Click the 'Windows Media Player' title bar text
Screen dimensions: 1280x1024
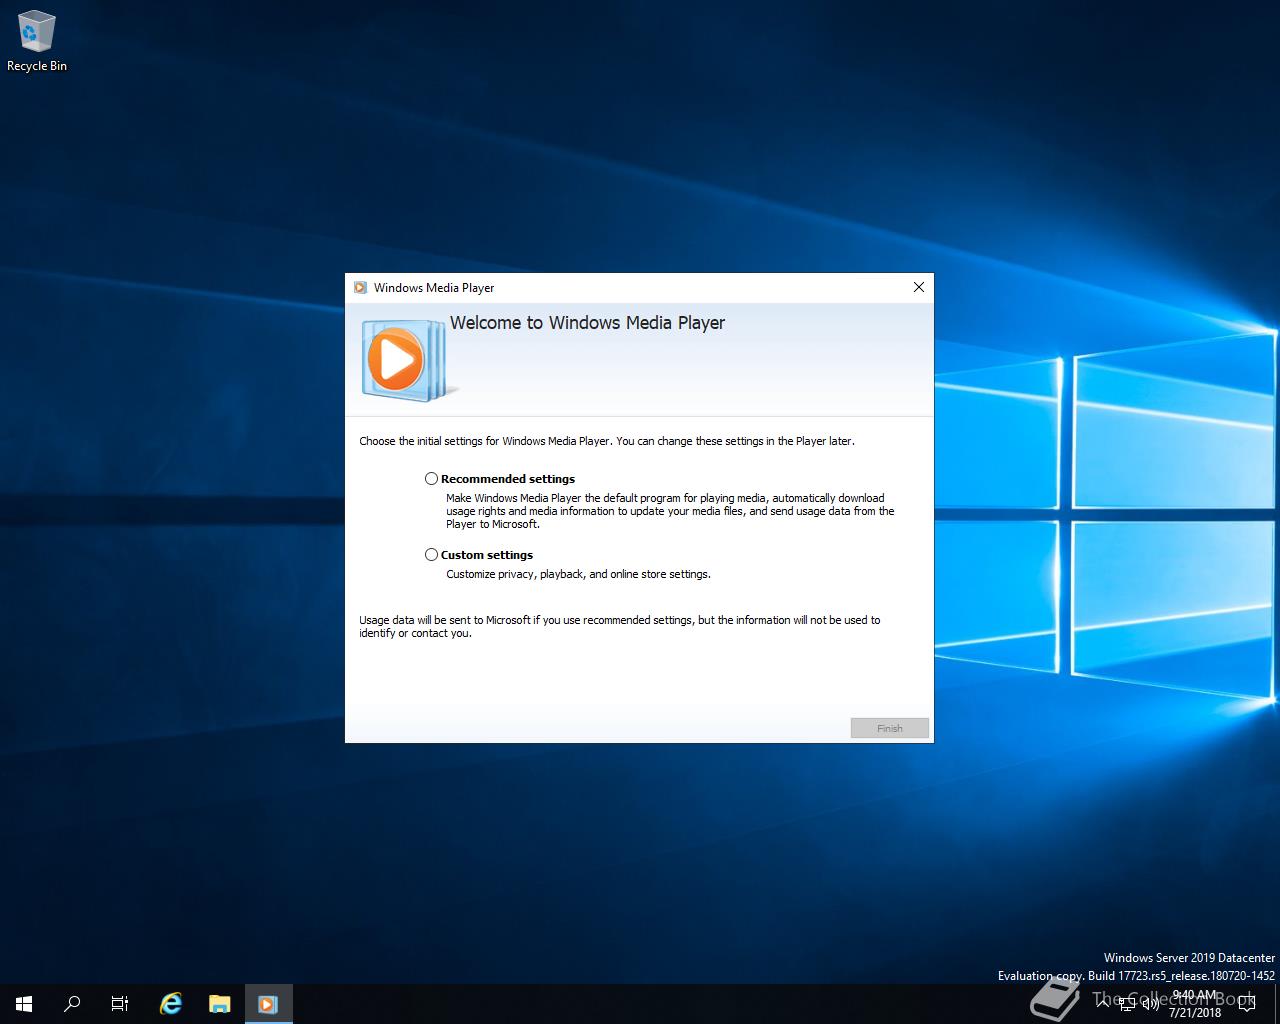click(434, 288)
